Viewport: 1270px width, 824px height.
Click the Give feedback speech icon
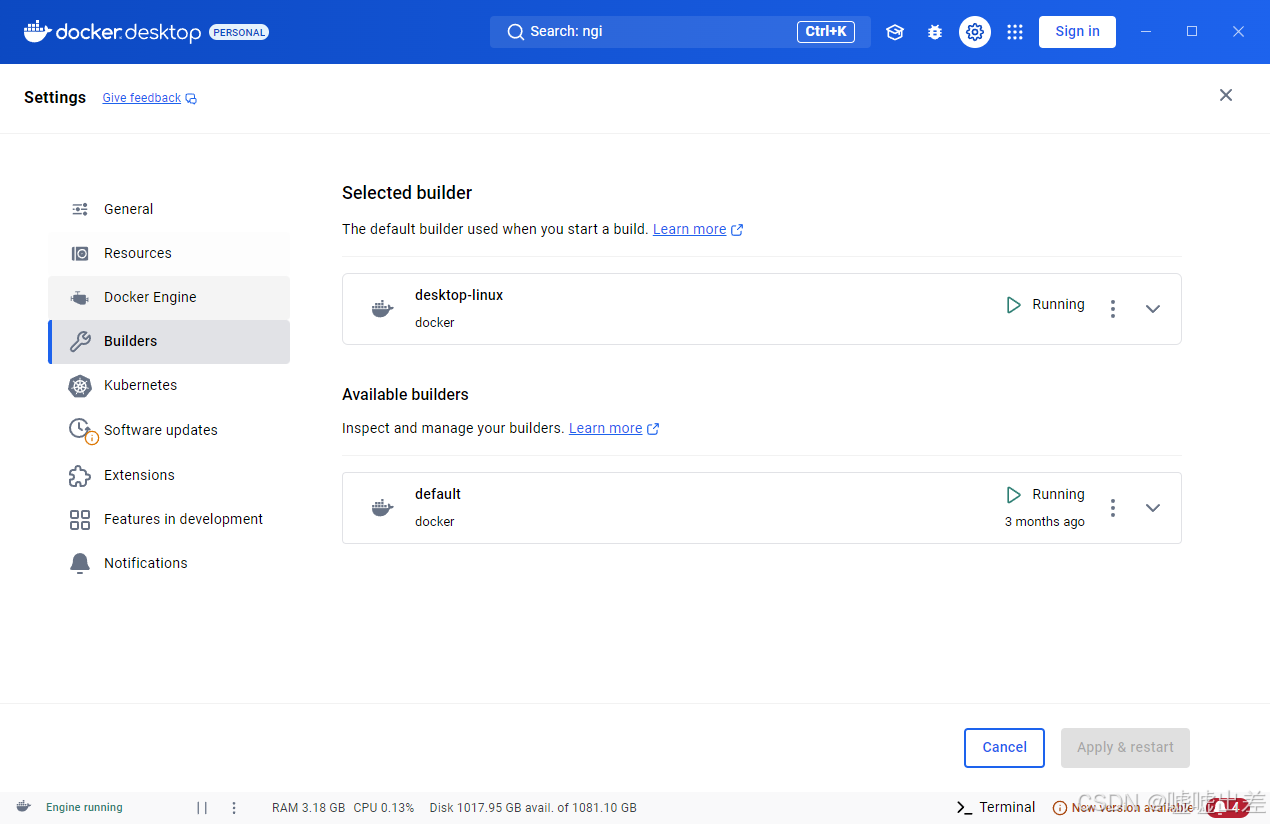coord(191,98)
